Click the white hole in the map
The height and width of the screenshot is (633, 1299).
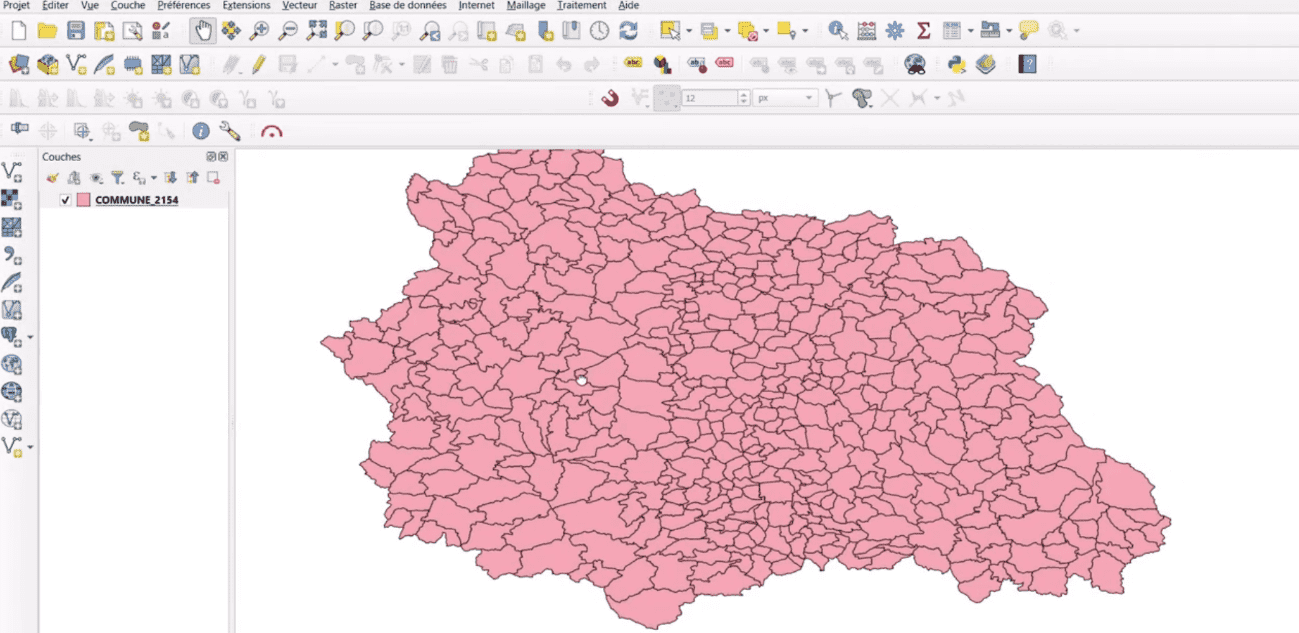point(581,380)
